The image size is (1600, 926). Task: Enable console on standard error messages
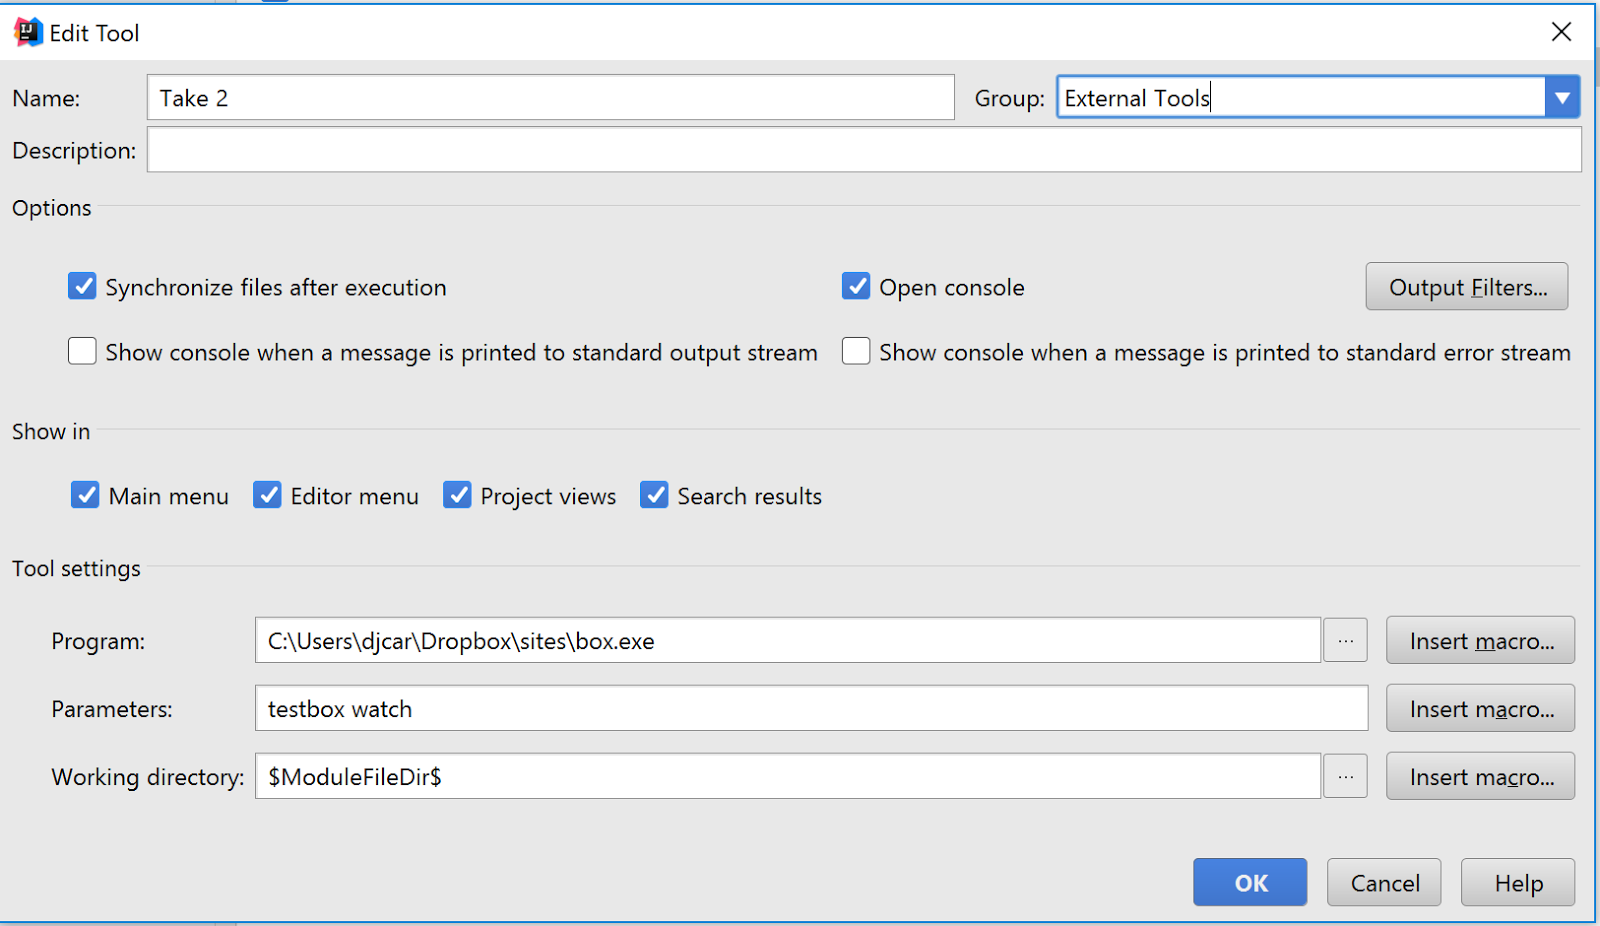point(856,351)
